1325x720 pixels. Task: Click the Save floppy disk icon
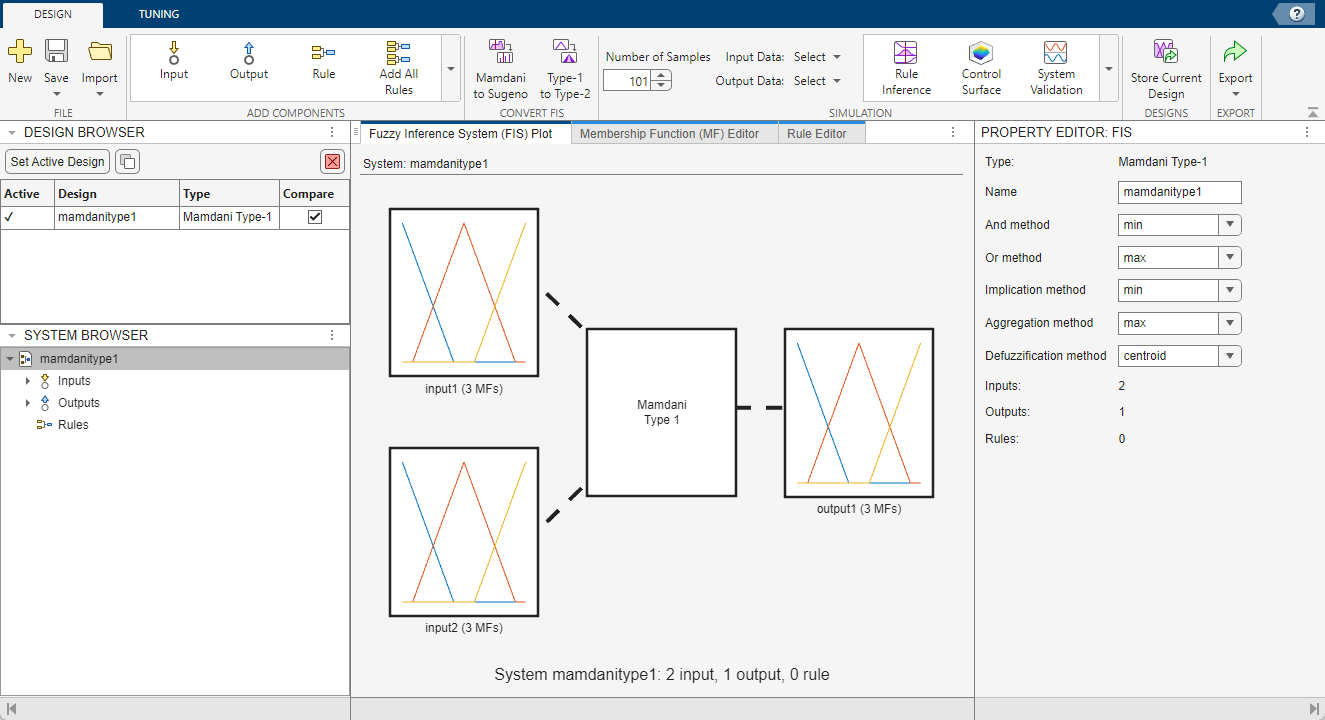click(x=56, y=51)
